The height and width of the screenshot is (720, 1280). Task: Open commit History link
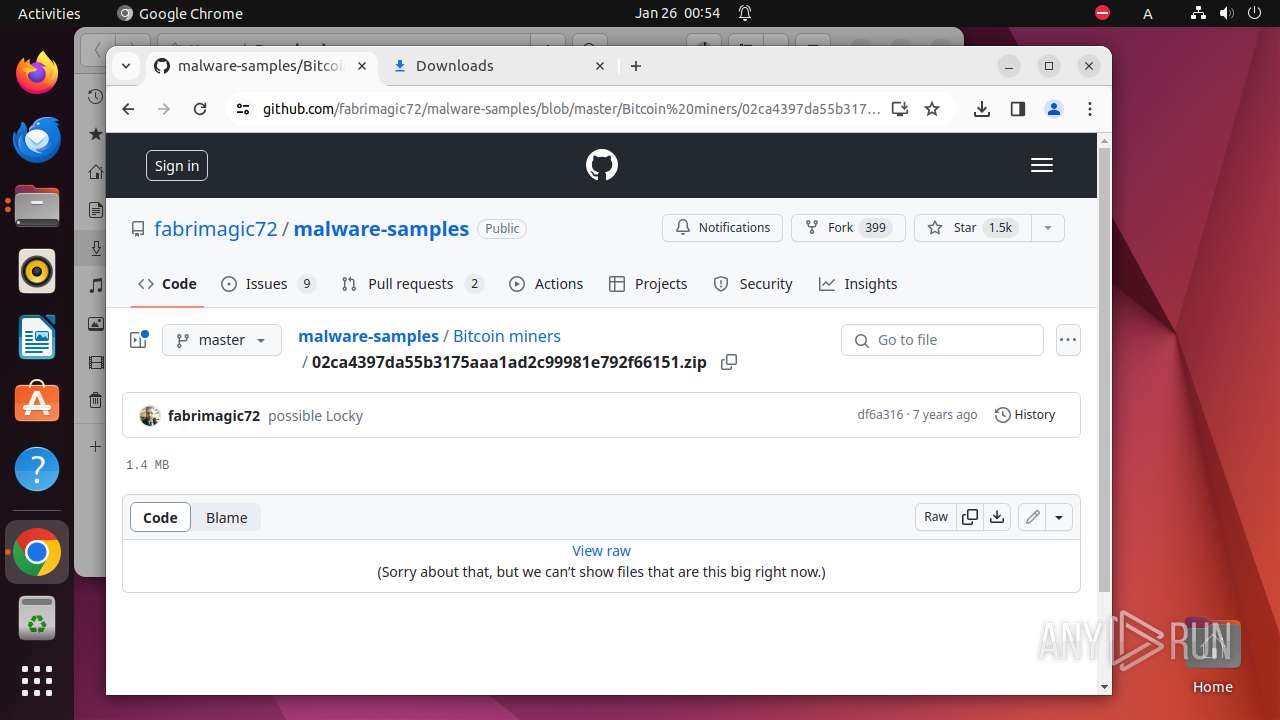1025,415
